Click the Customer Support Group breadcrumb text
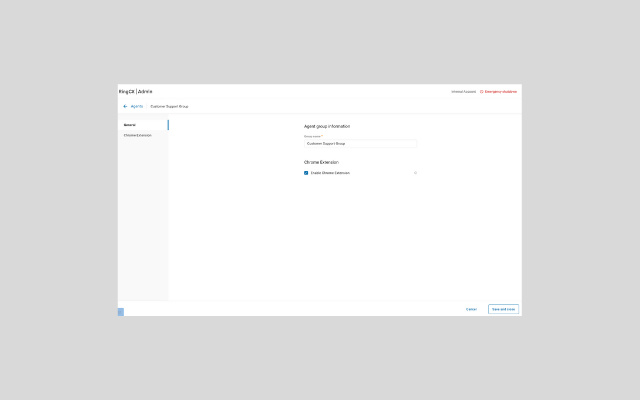The image size is (640, 400). click(169, 107)
